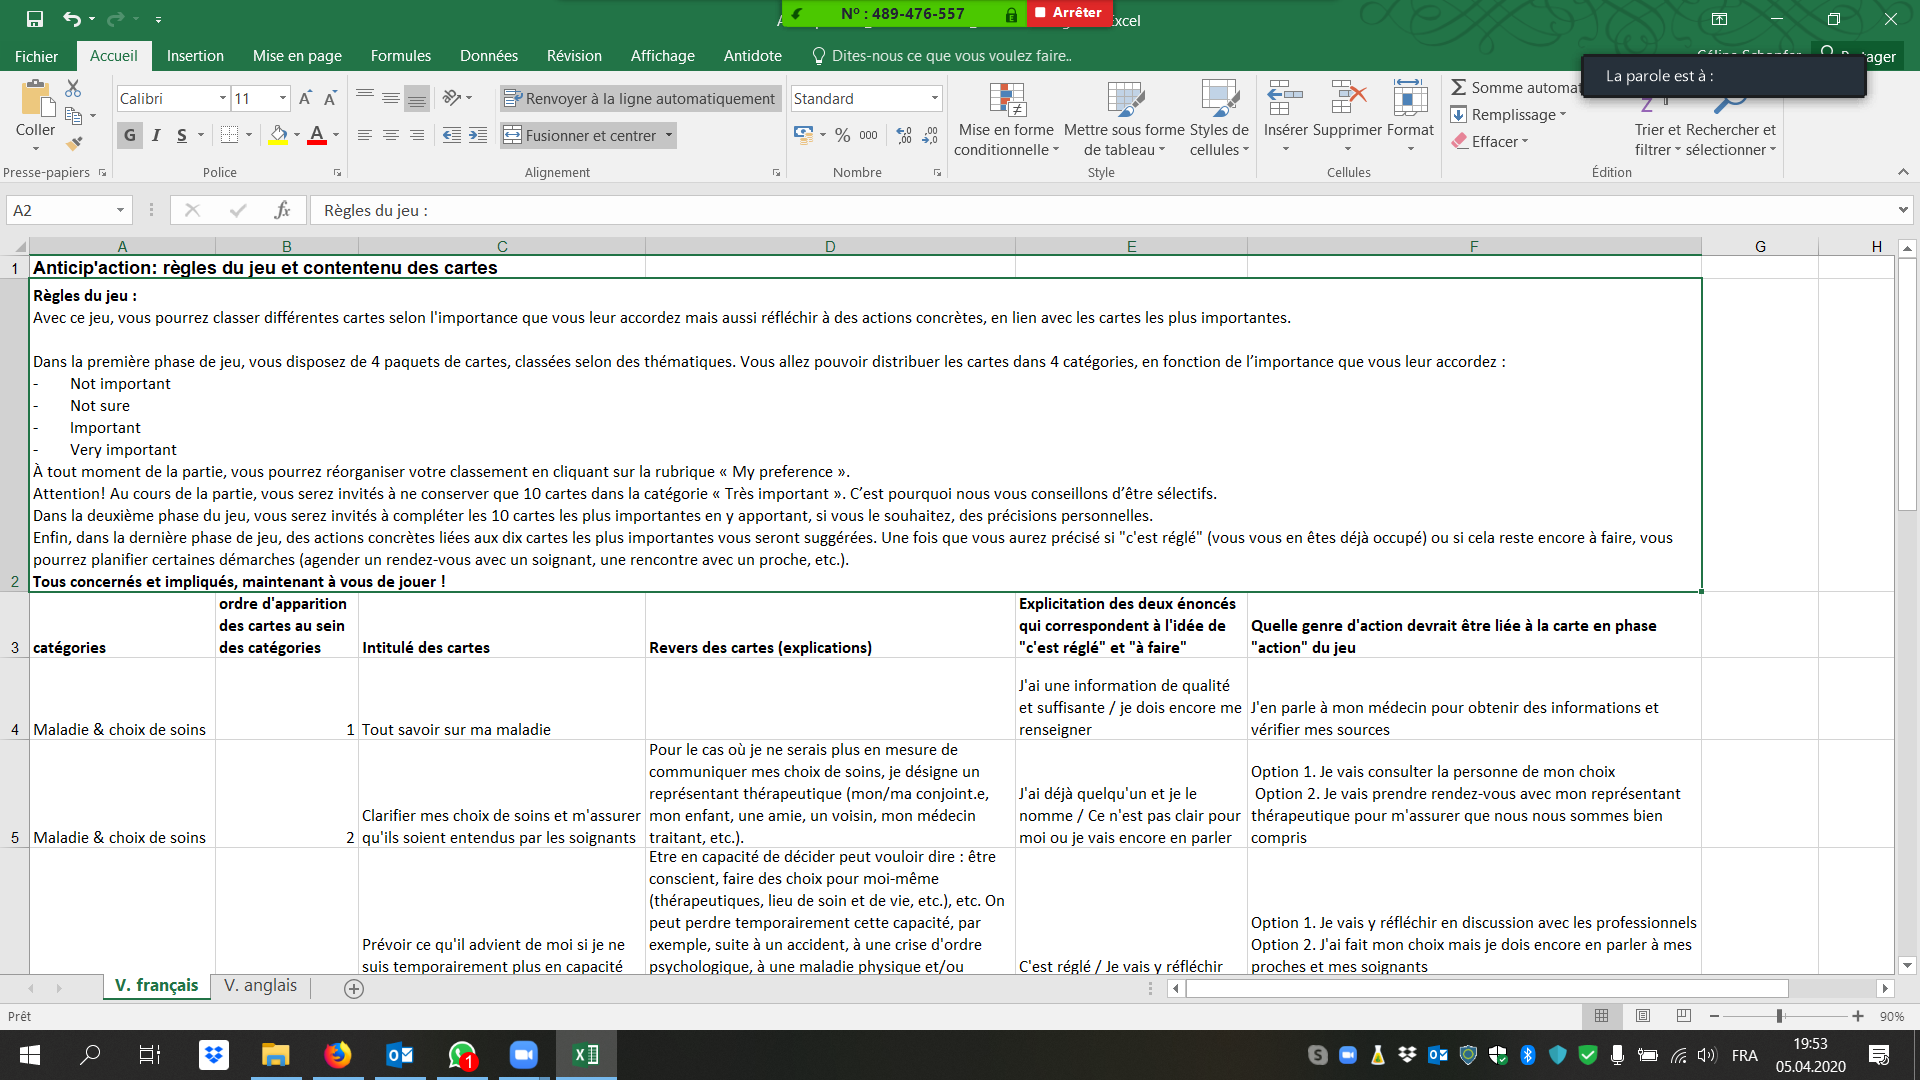Click the Remplissage button
Viewport: 1920px width, 1080px height.
coord(1508,115)
